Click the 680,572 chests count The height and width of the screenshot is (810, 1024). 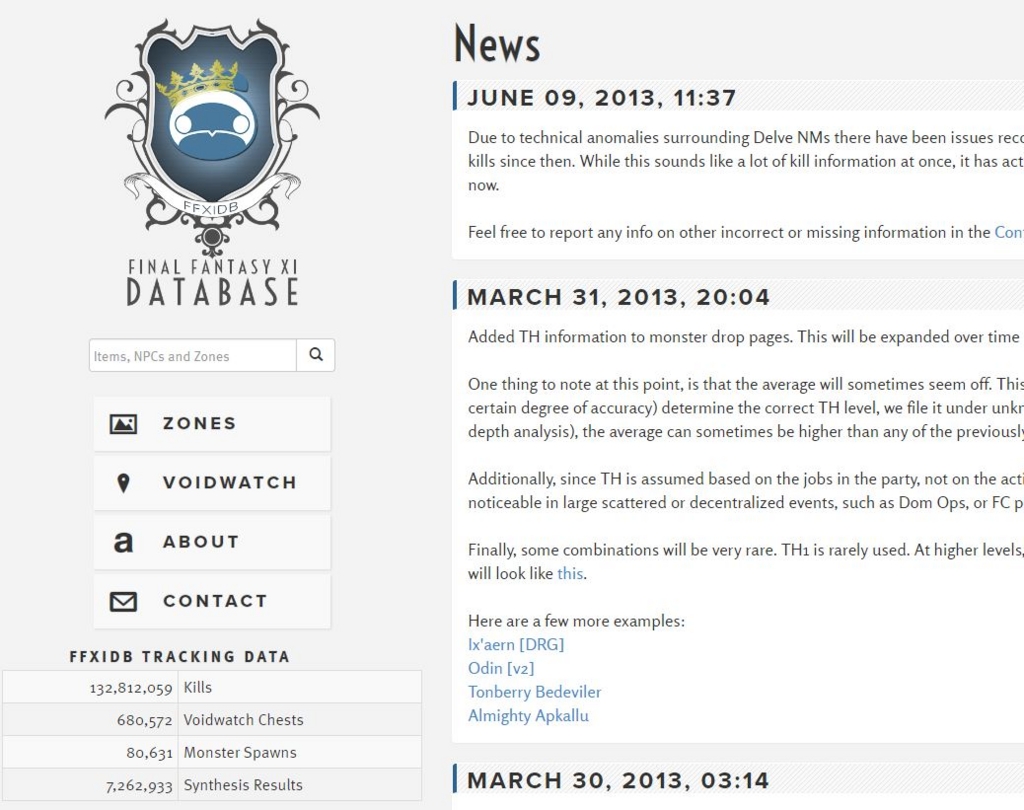(144, 720)
